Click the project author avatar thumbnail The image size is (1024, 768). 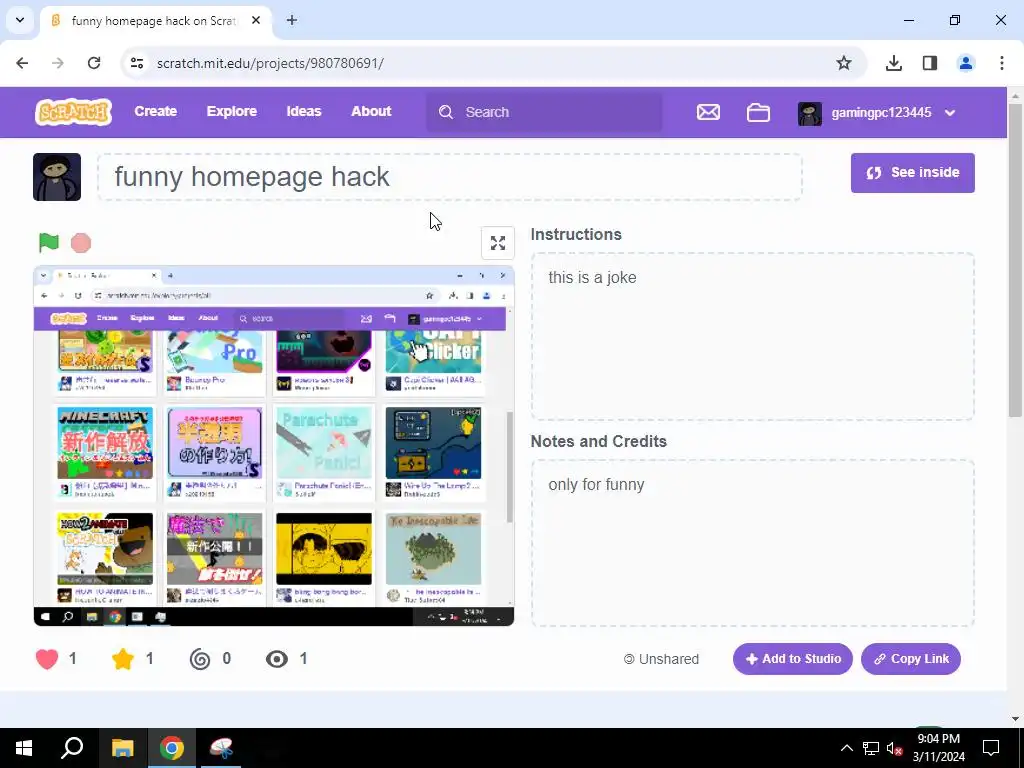57,177
